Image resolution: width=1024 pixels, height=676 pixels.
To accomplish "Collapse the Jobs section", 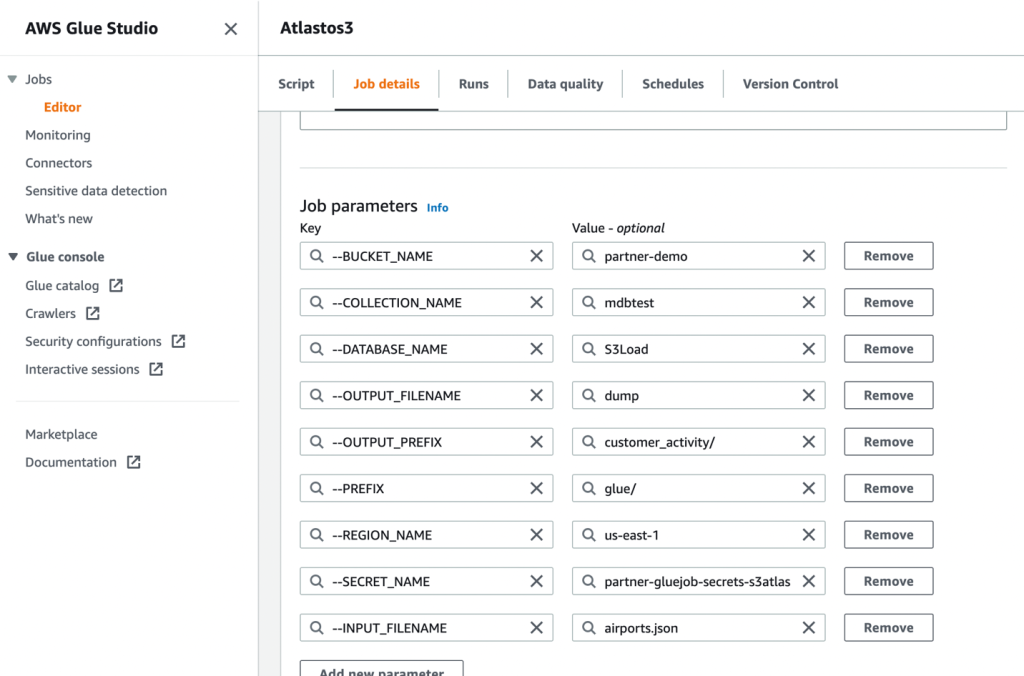I will tap(11, 79).
